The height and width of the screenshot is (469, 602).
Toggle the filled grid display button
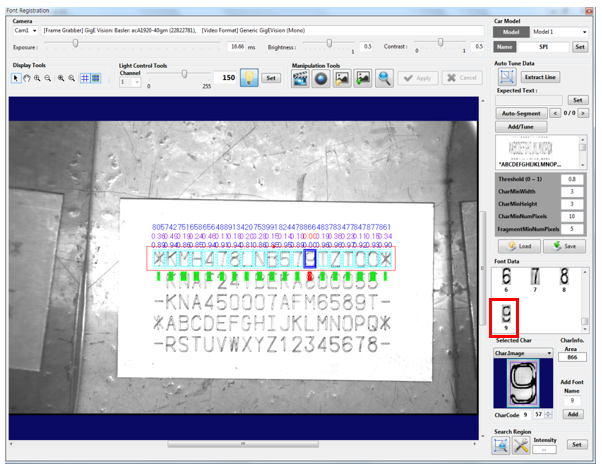tap(96, 78)
